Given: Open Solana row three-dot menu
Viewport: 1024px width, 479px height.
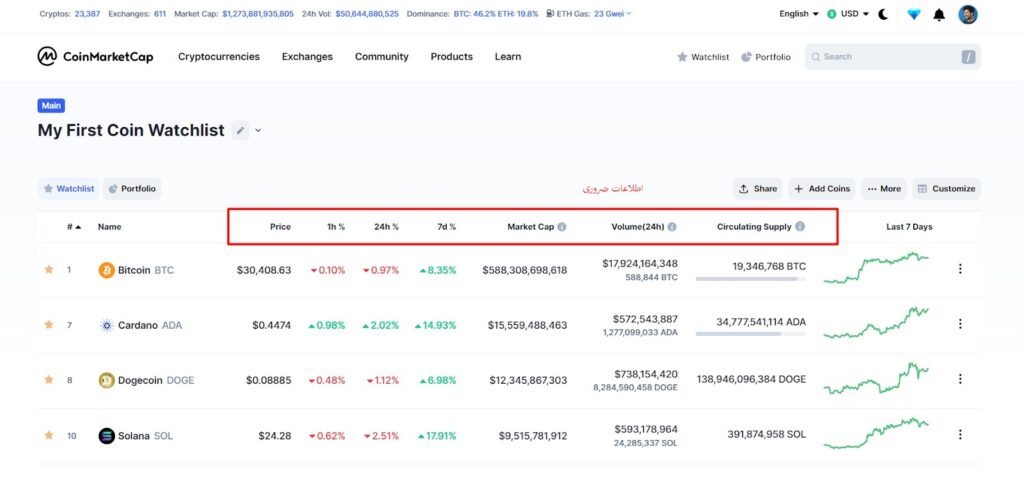Looking at the screenshot, I should coord(959,435).
